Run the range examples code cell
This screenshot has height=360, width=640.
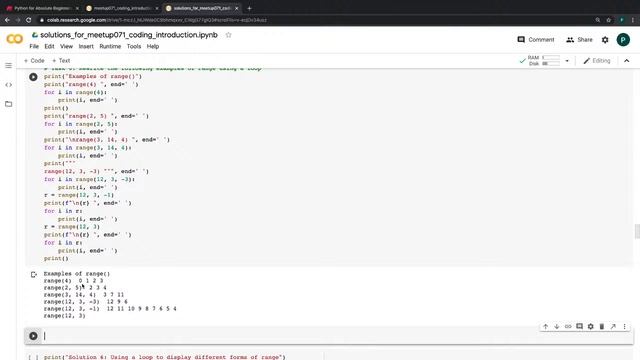[x=33, y=77]
